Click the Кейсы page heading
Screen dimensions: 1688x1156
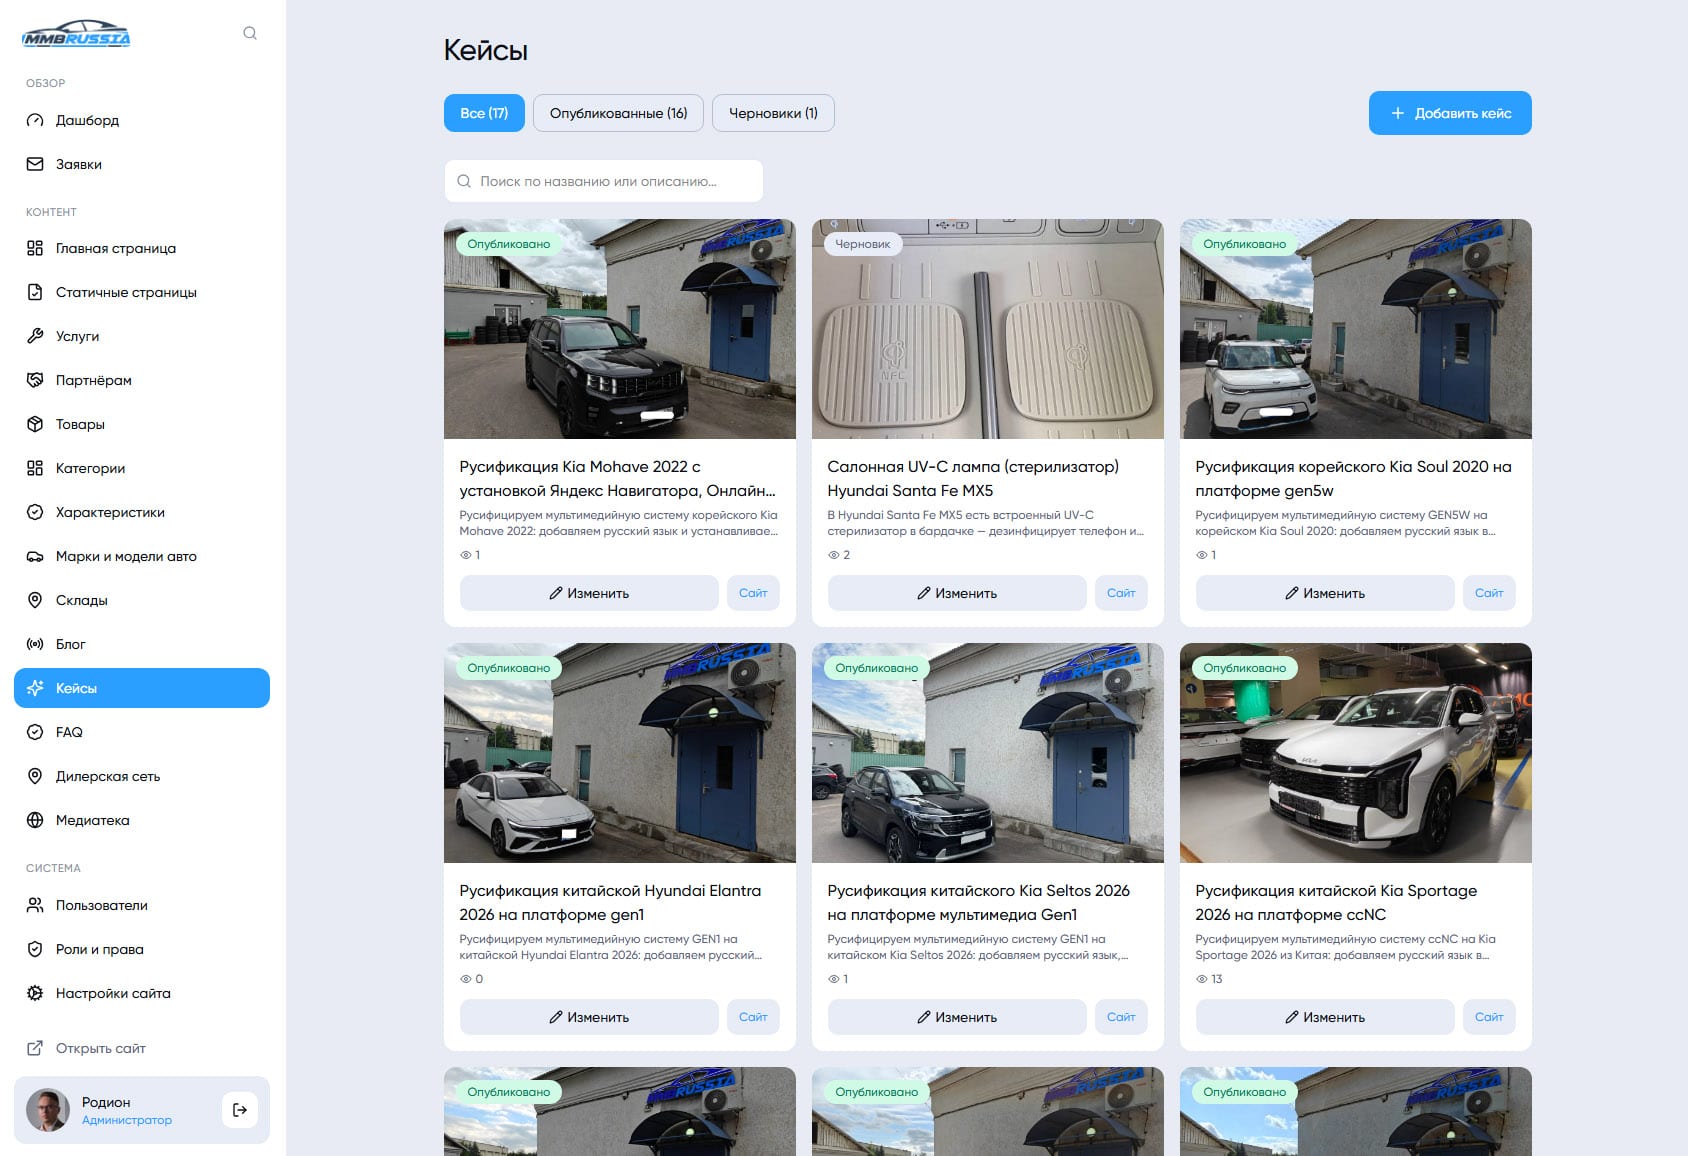486,50
